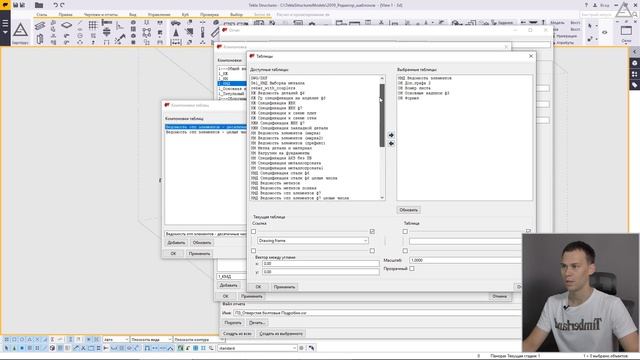Open the Чертежи и отчеты ribbon tab
Screen dimensions: 640x360
pos(101,15)
